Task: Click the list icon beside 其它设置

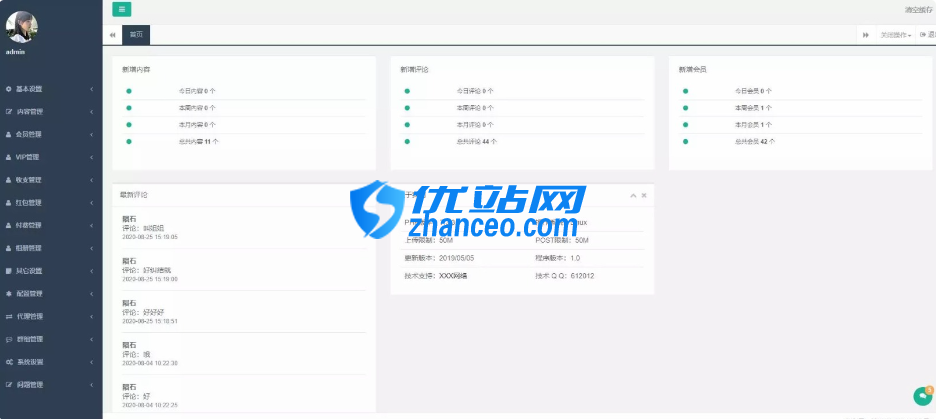Action: [x=8, y=271]
